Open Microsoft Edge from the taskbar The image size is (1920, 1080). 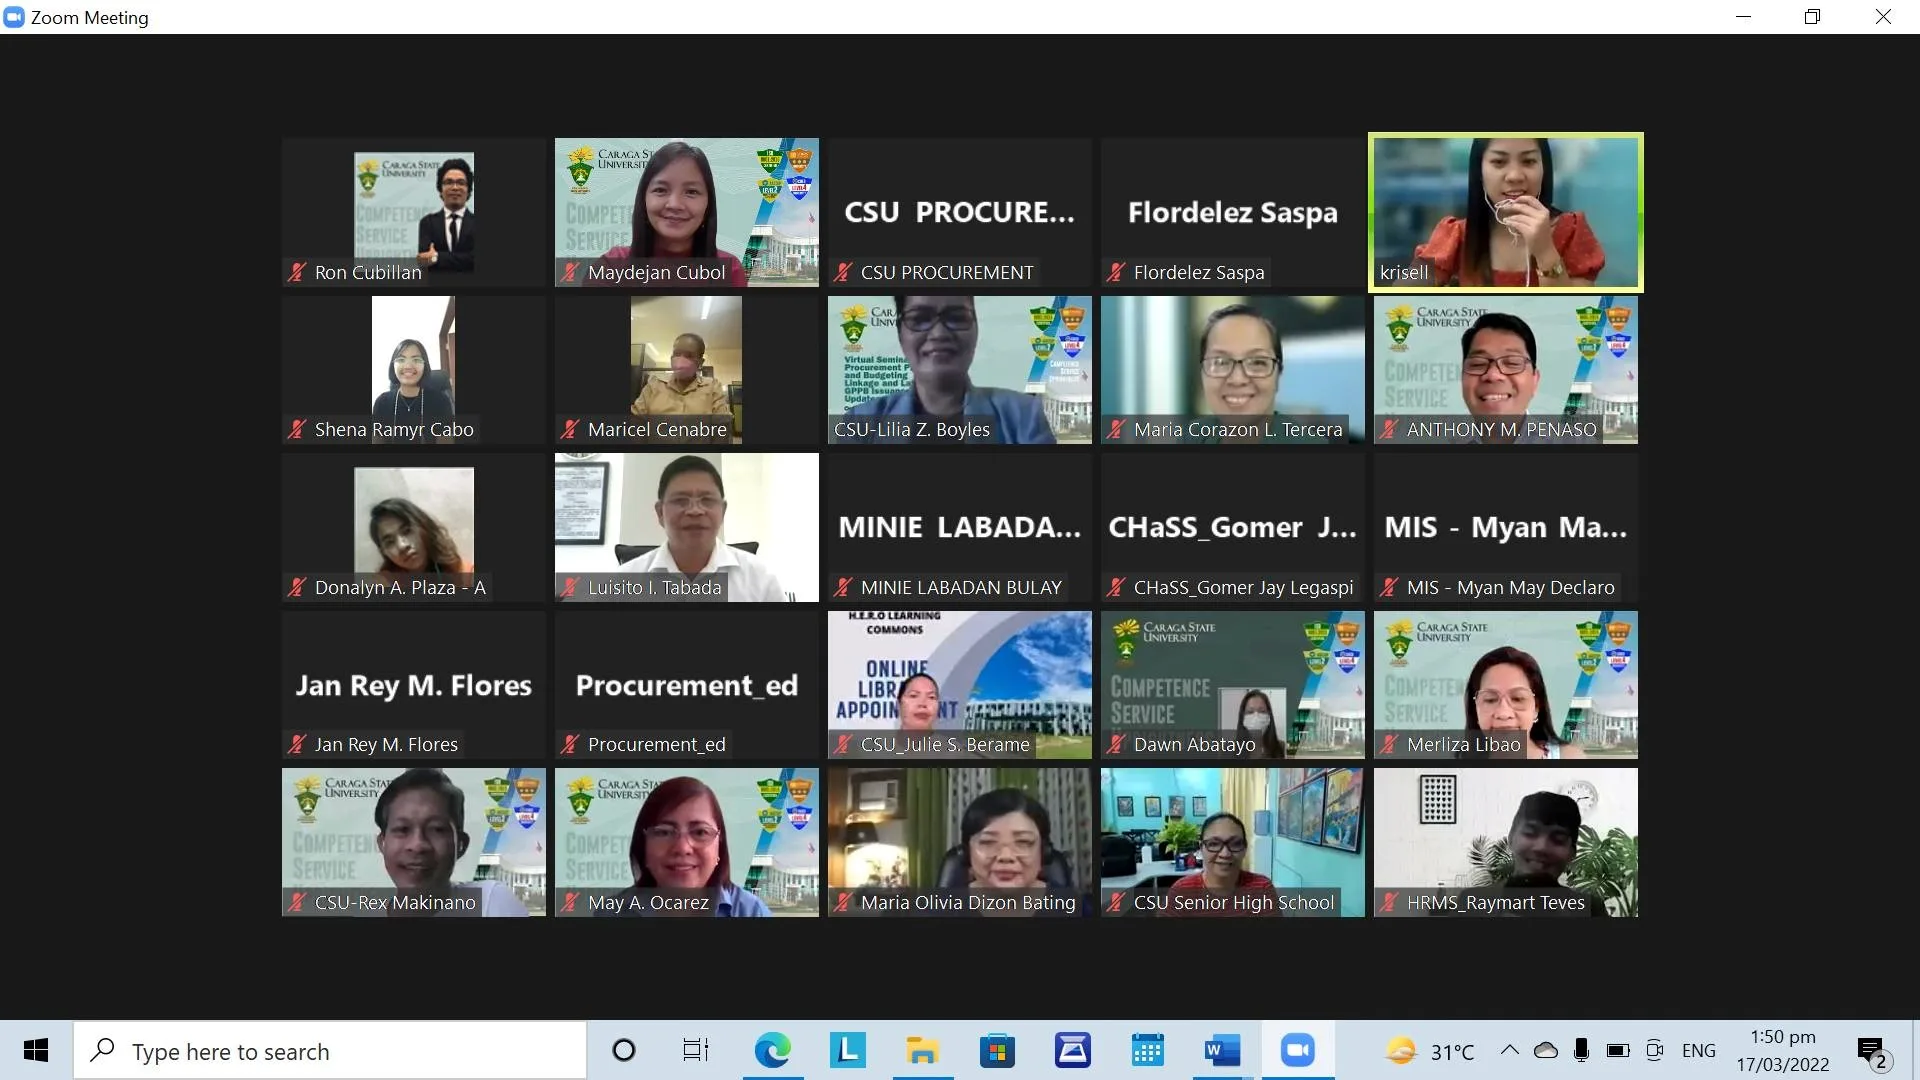772,1051
